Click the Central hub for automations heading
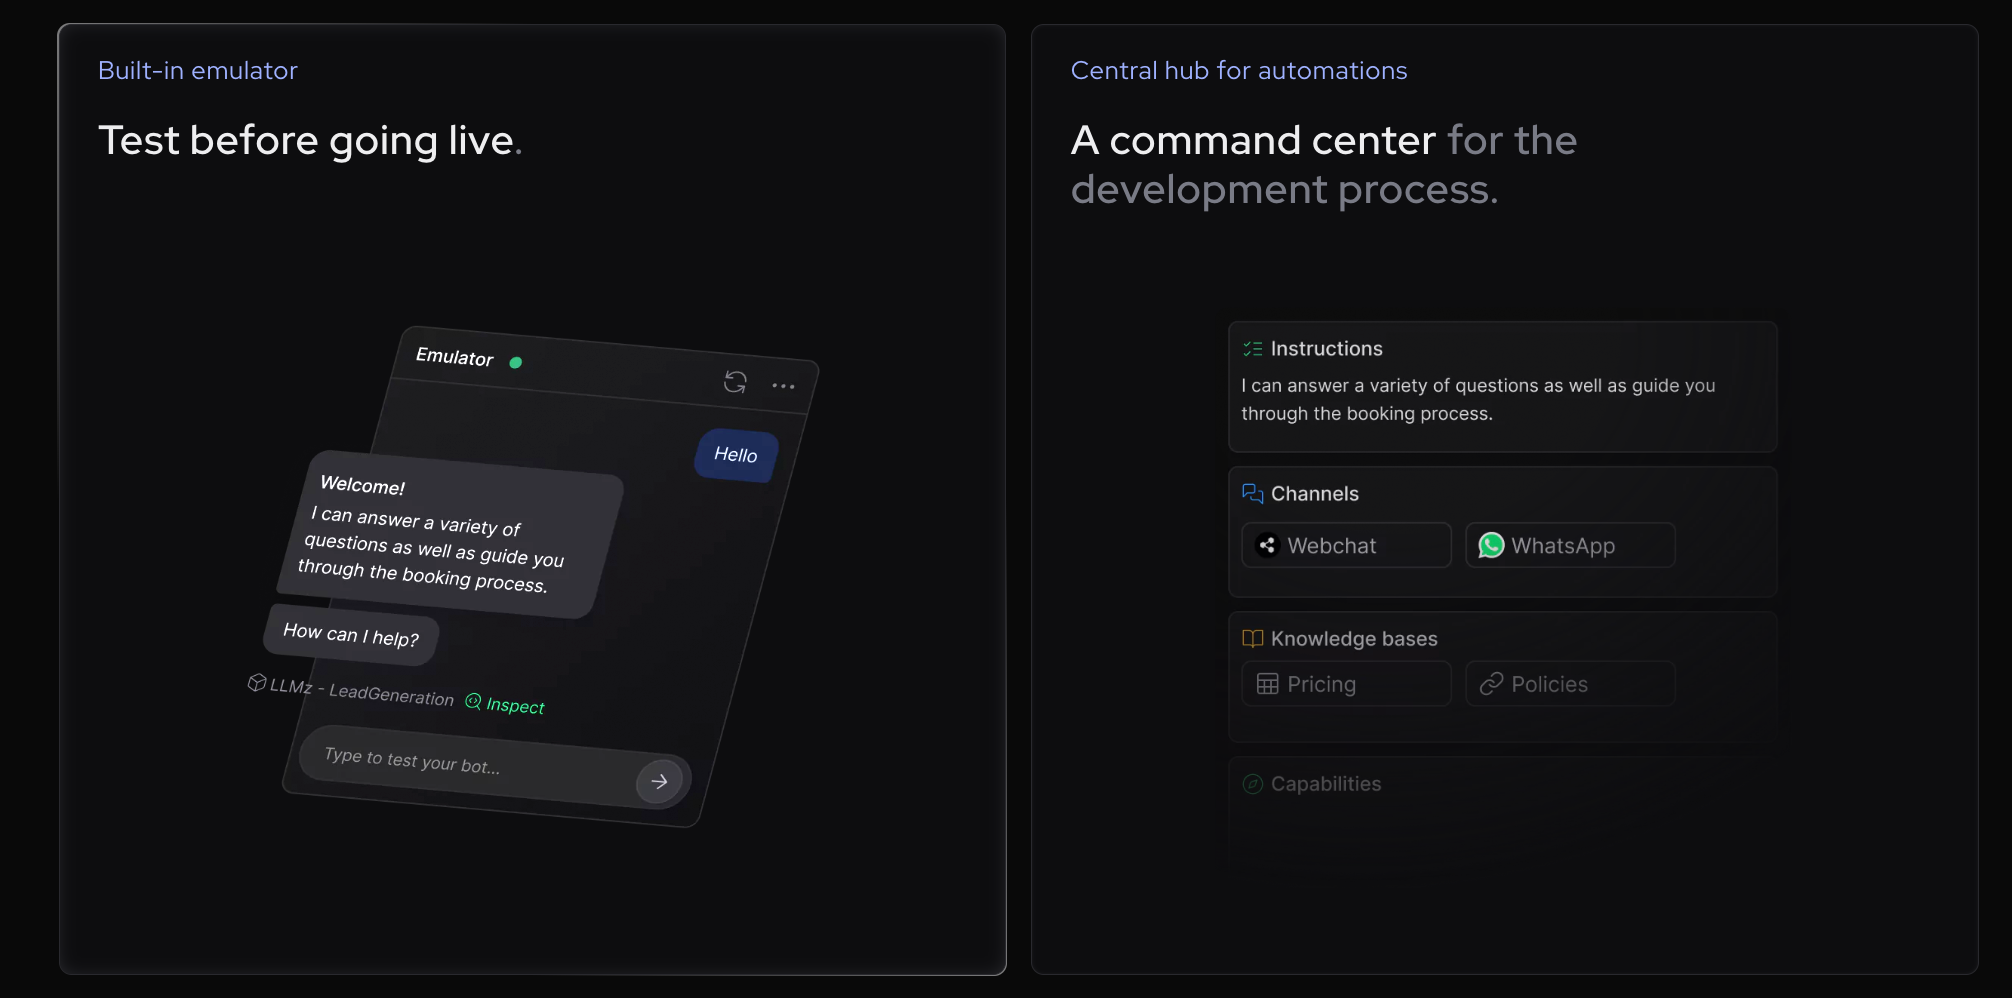The image size is (2012, 998). [x=1238, y=71]
